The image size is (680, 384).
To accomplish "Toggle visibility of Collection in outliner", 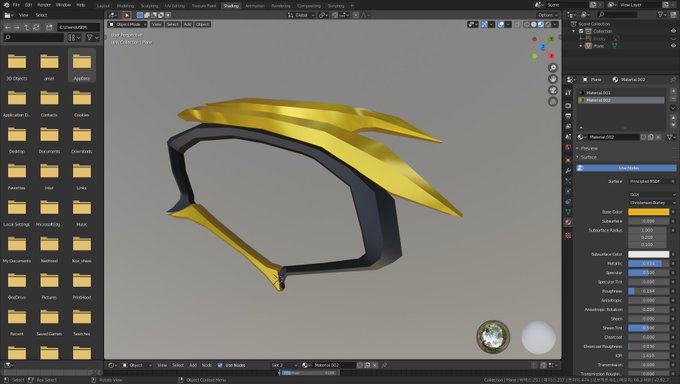I will (673, 31).
